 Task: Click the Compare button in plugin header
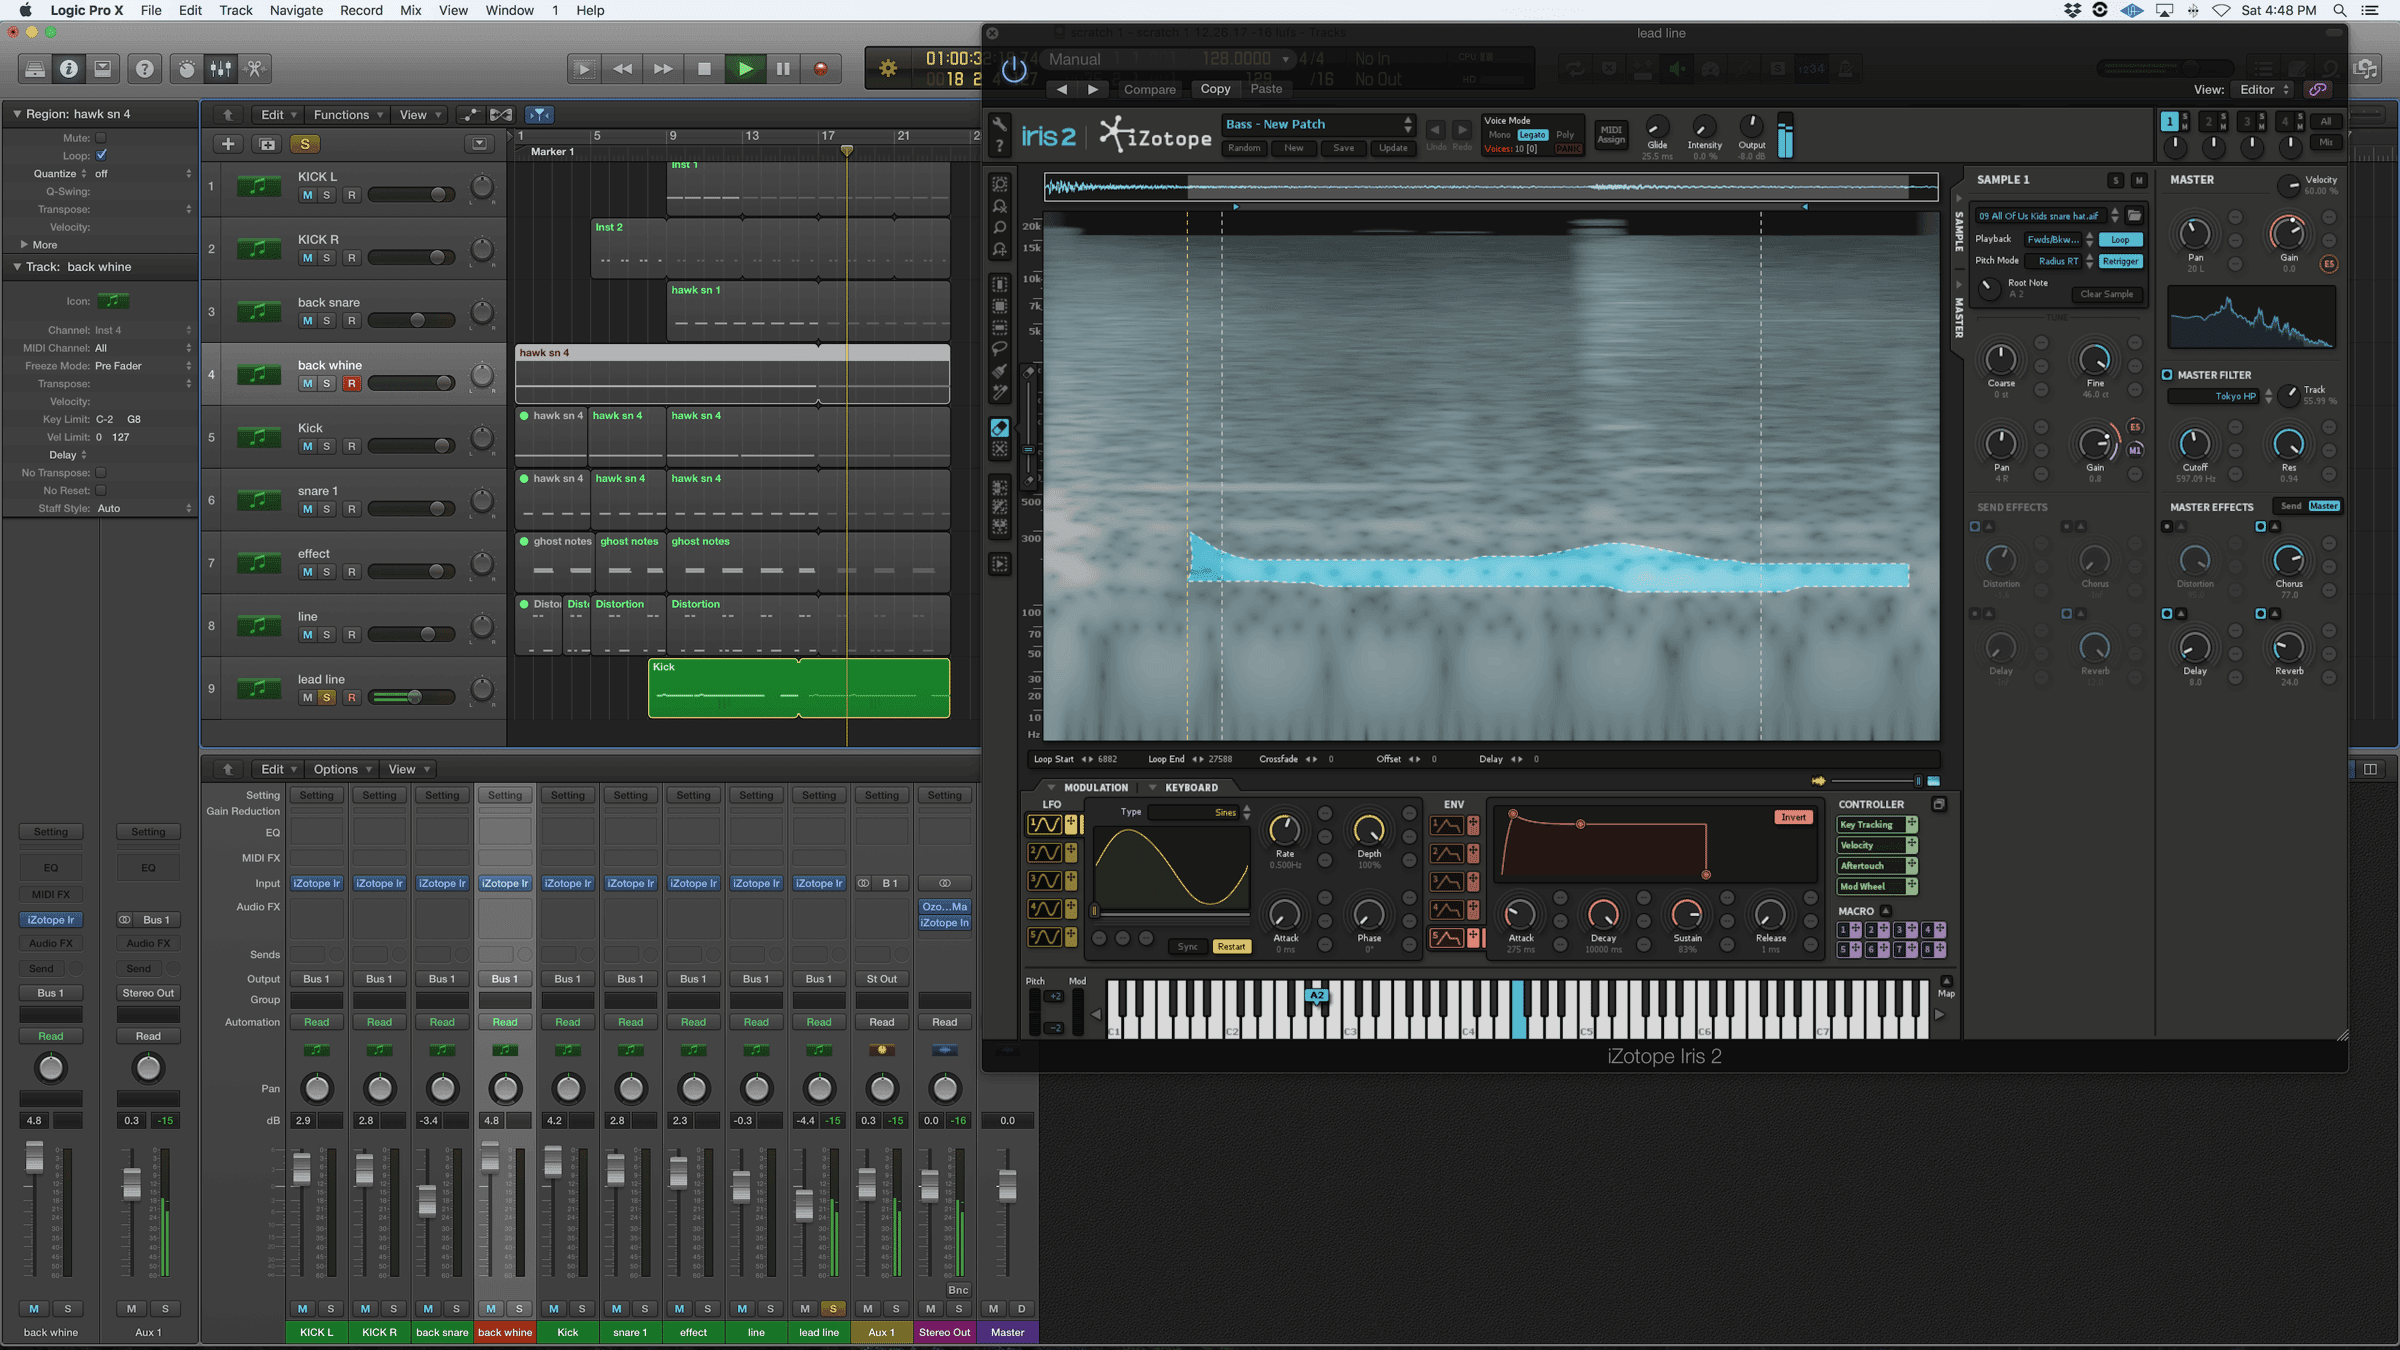[x=1149, y=89]
